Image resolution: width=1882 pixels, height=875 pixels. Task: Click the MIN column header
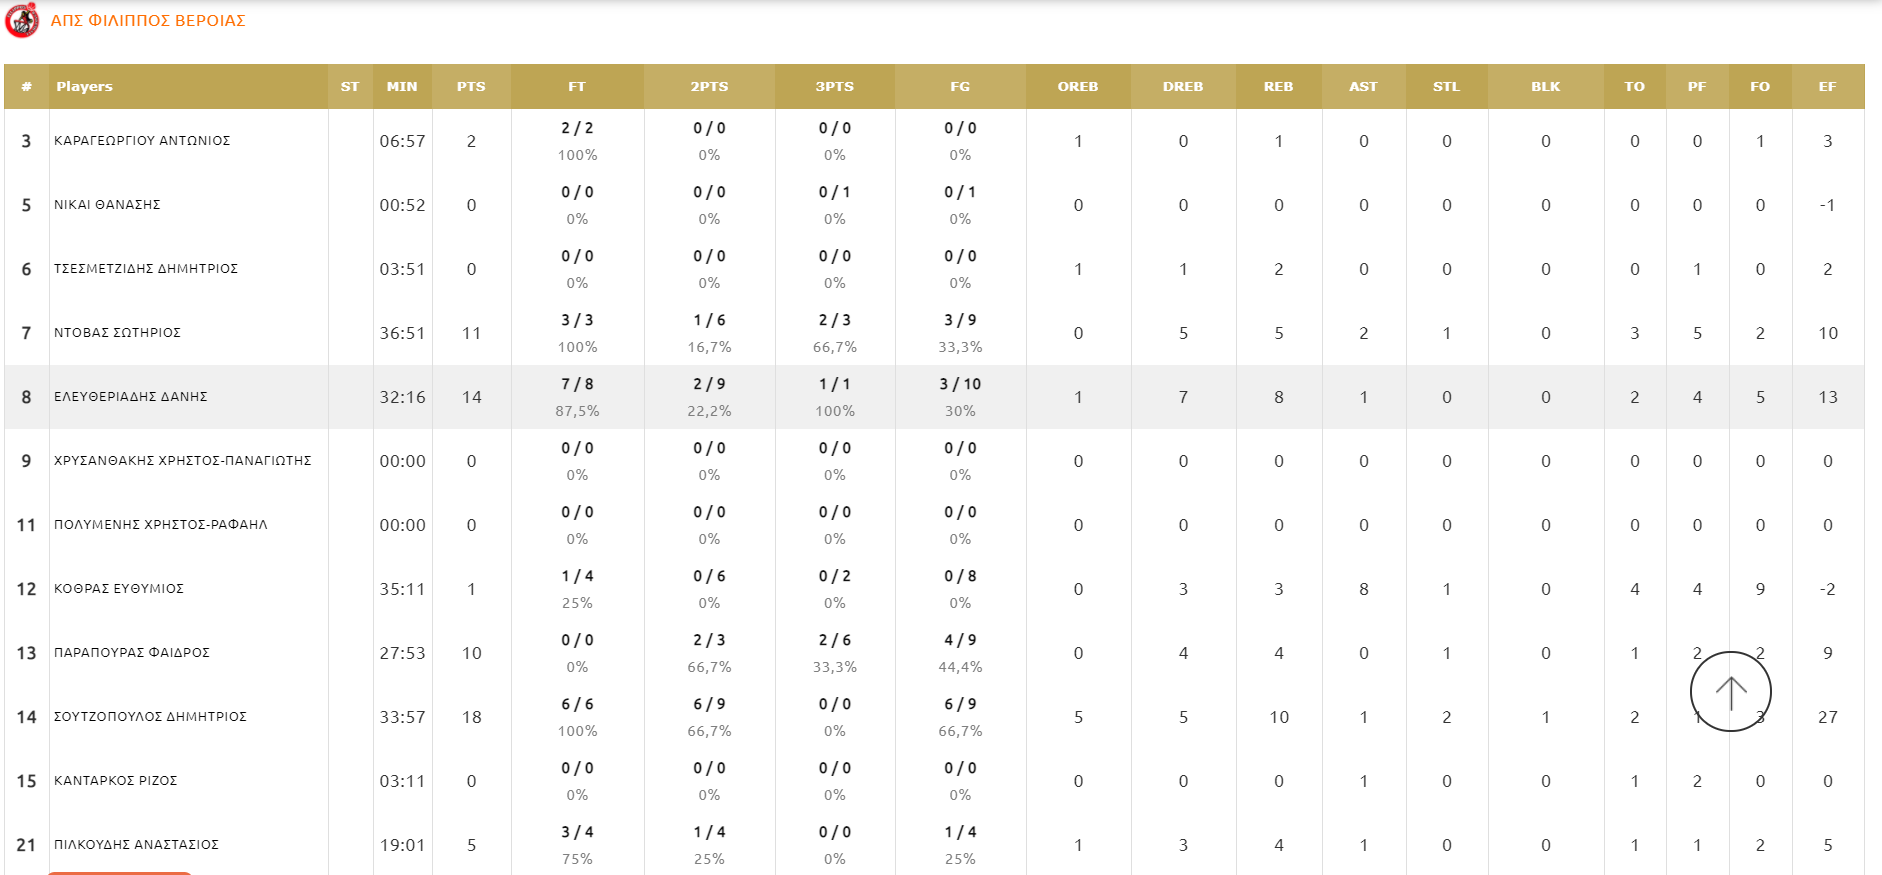402,87
